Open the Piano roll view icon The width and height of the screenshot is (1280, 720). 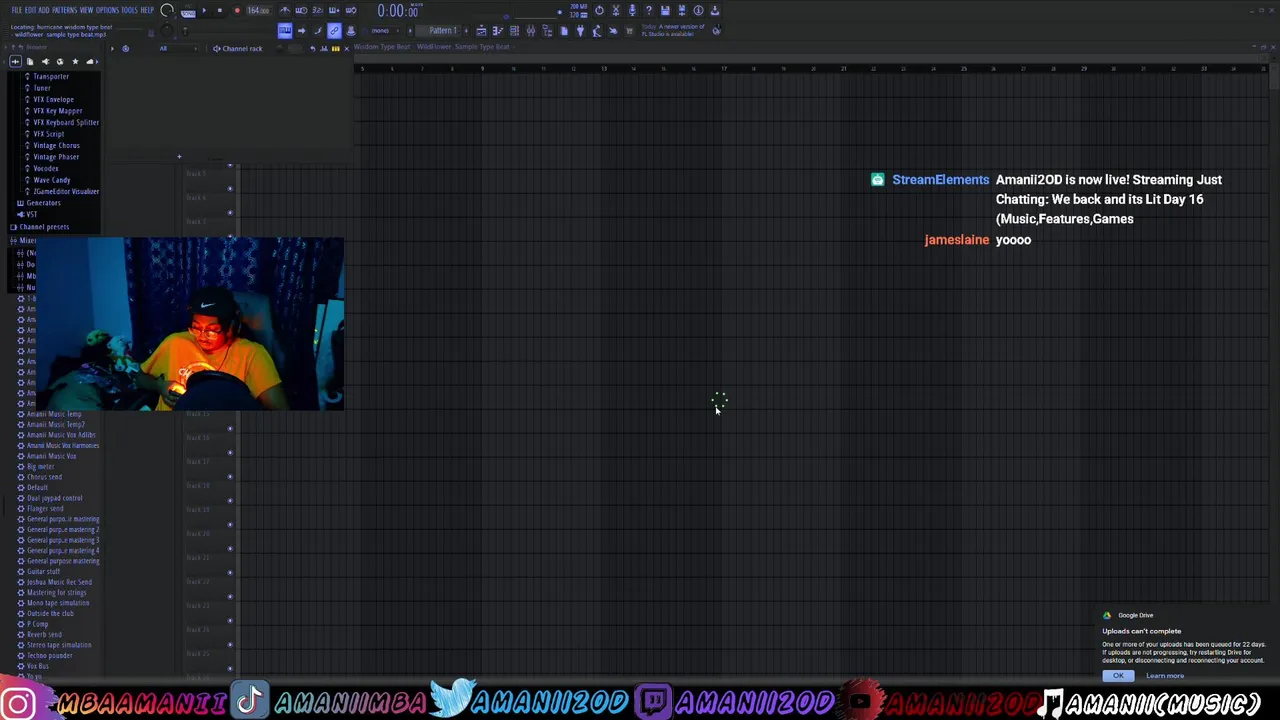tap(497, 30)
